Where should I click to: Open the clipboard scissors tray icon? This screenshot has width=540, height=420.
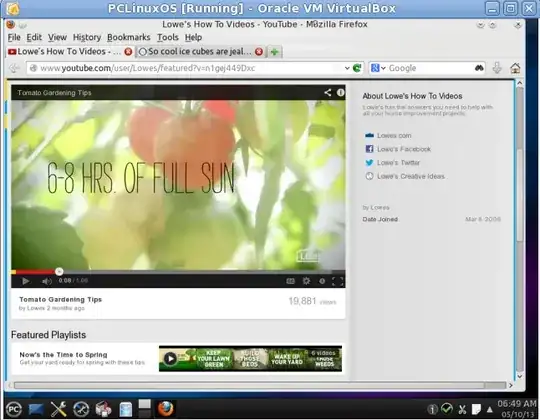click(462, 409)
